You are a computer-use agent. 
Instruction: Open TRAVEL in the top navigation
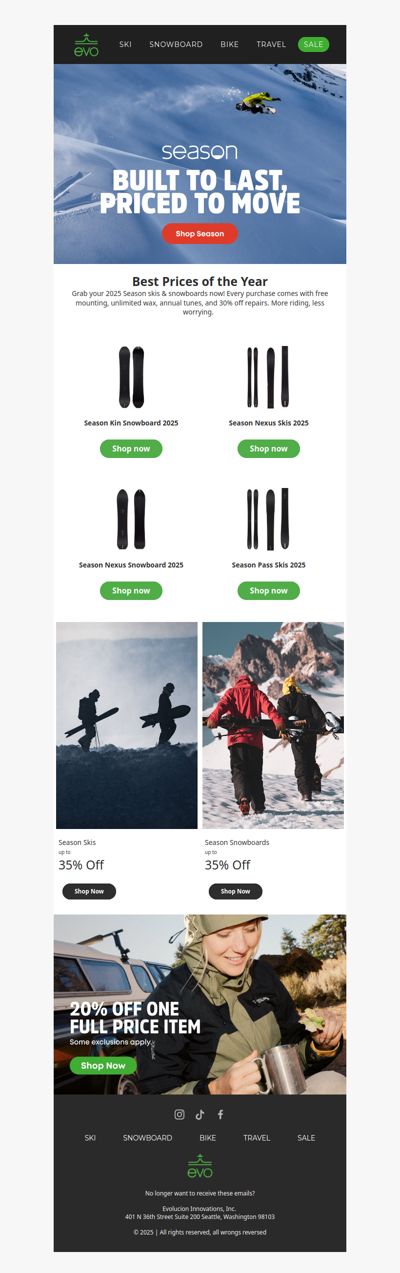click(271, 45)
